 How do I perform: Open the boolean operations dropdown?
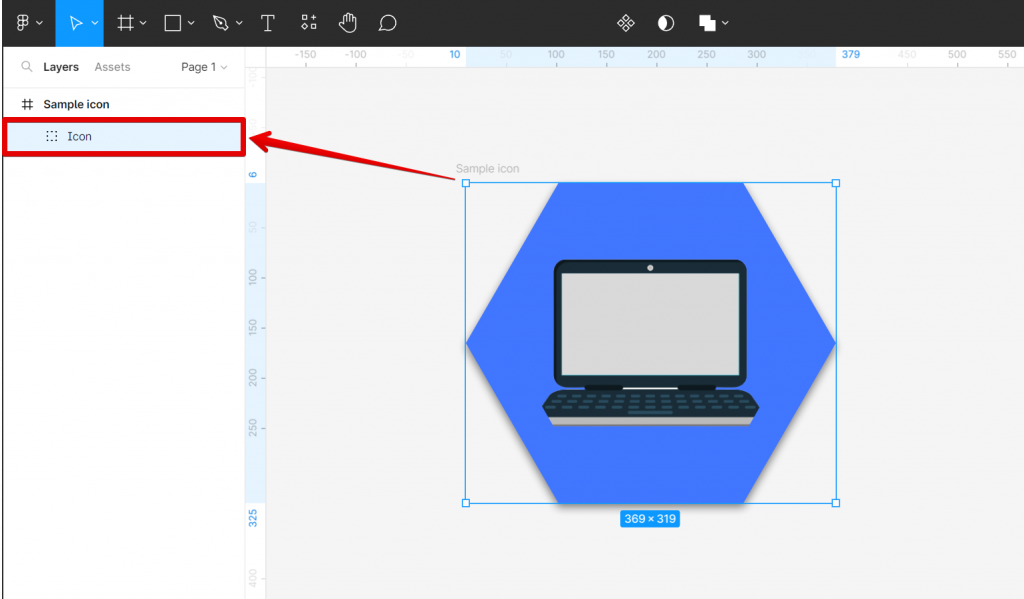coord(724,23)
